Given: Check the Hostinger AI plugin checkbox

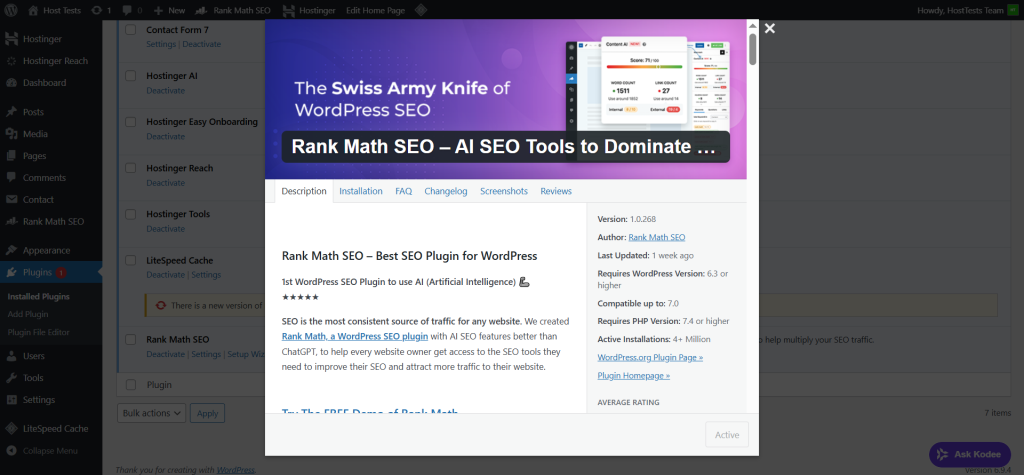Looking at the screenshot, I should click(130, 75).
